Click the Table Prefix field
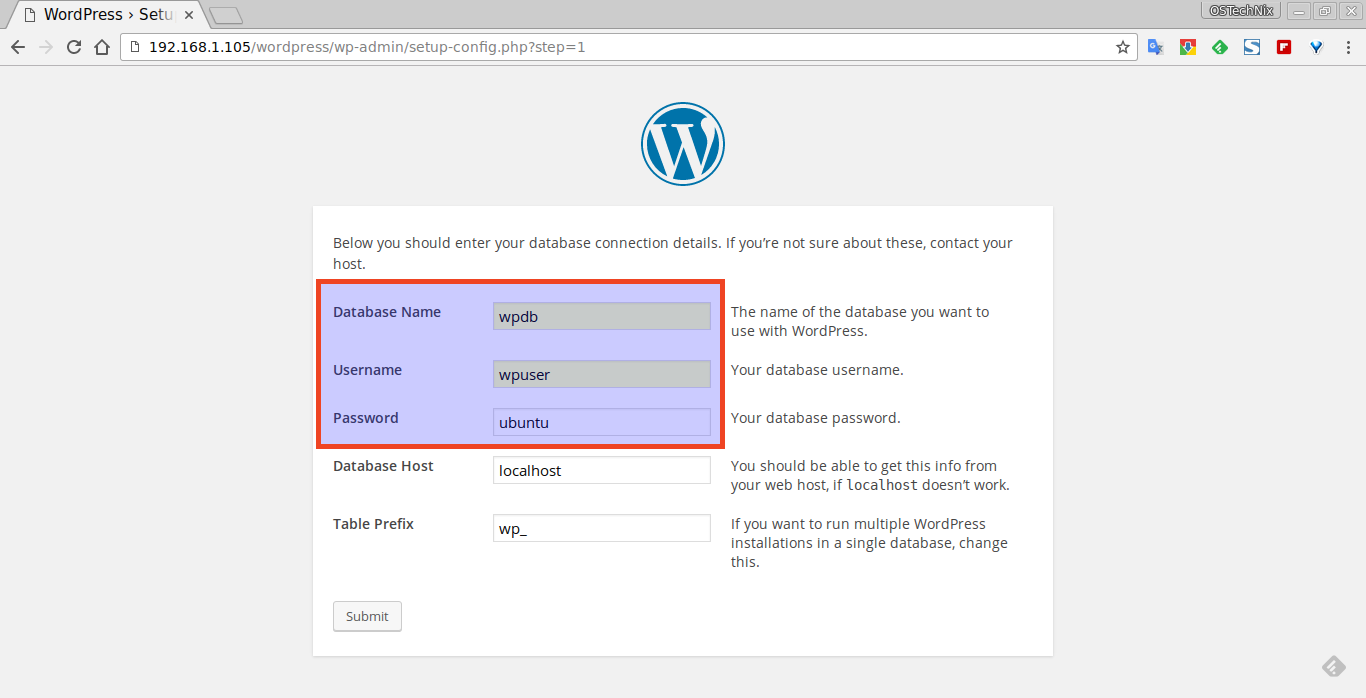The image size is (1366, 698). (x=602, y=528)
